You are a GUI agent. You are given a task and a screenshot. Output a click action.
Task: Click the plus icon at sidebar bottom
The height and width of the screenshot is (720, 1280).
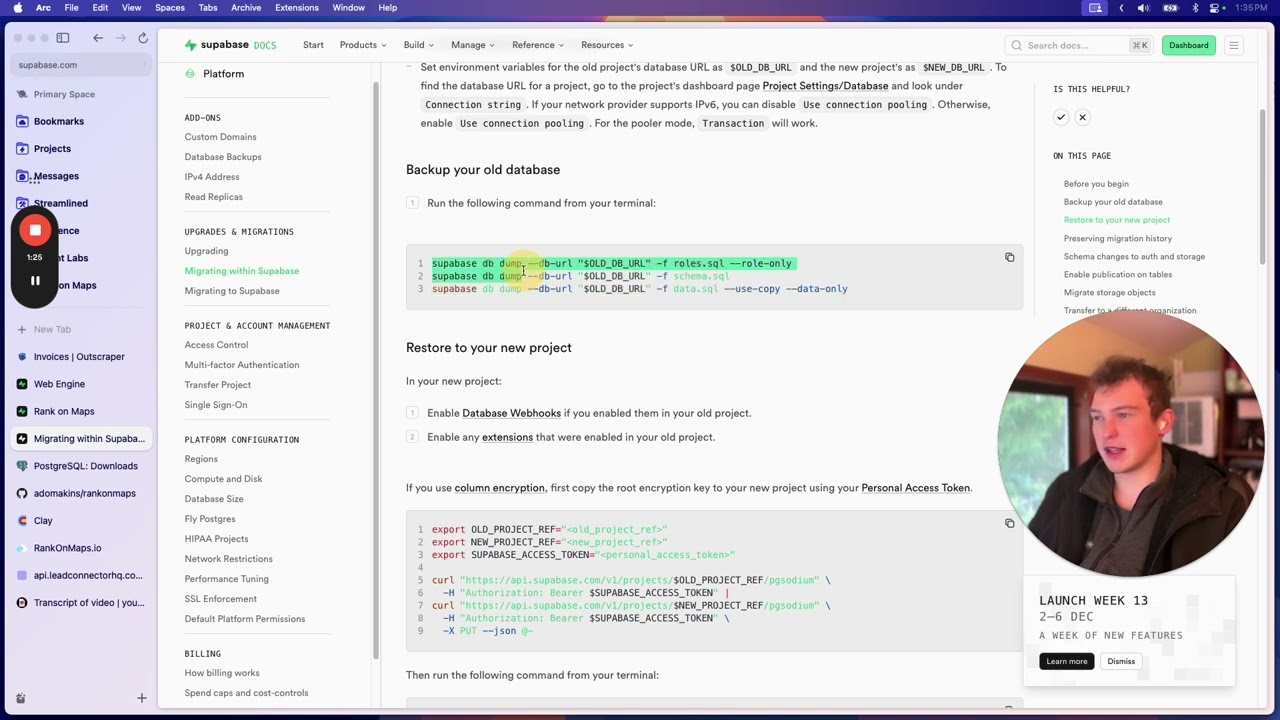coord(141,698)
